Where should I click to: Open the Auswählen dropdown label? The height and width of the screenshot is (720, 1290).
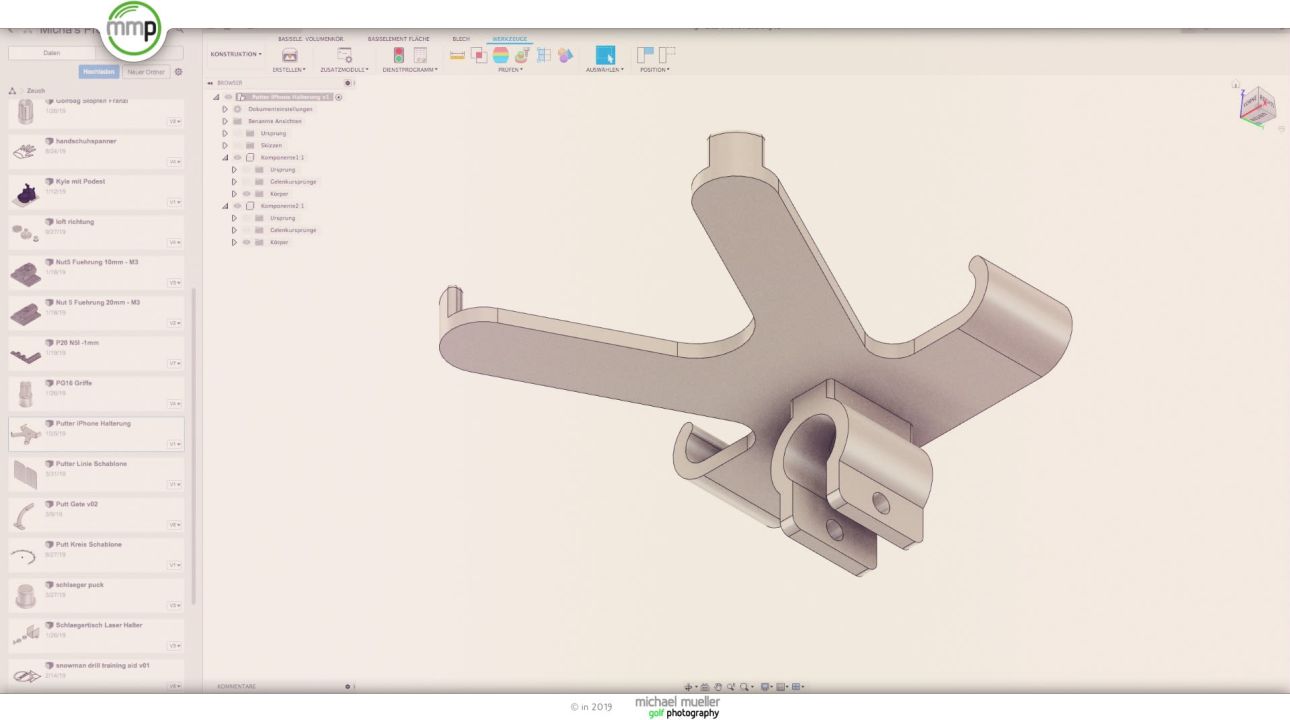click(604, 70)
